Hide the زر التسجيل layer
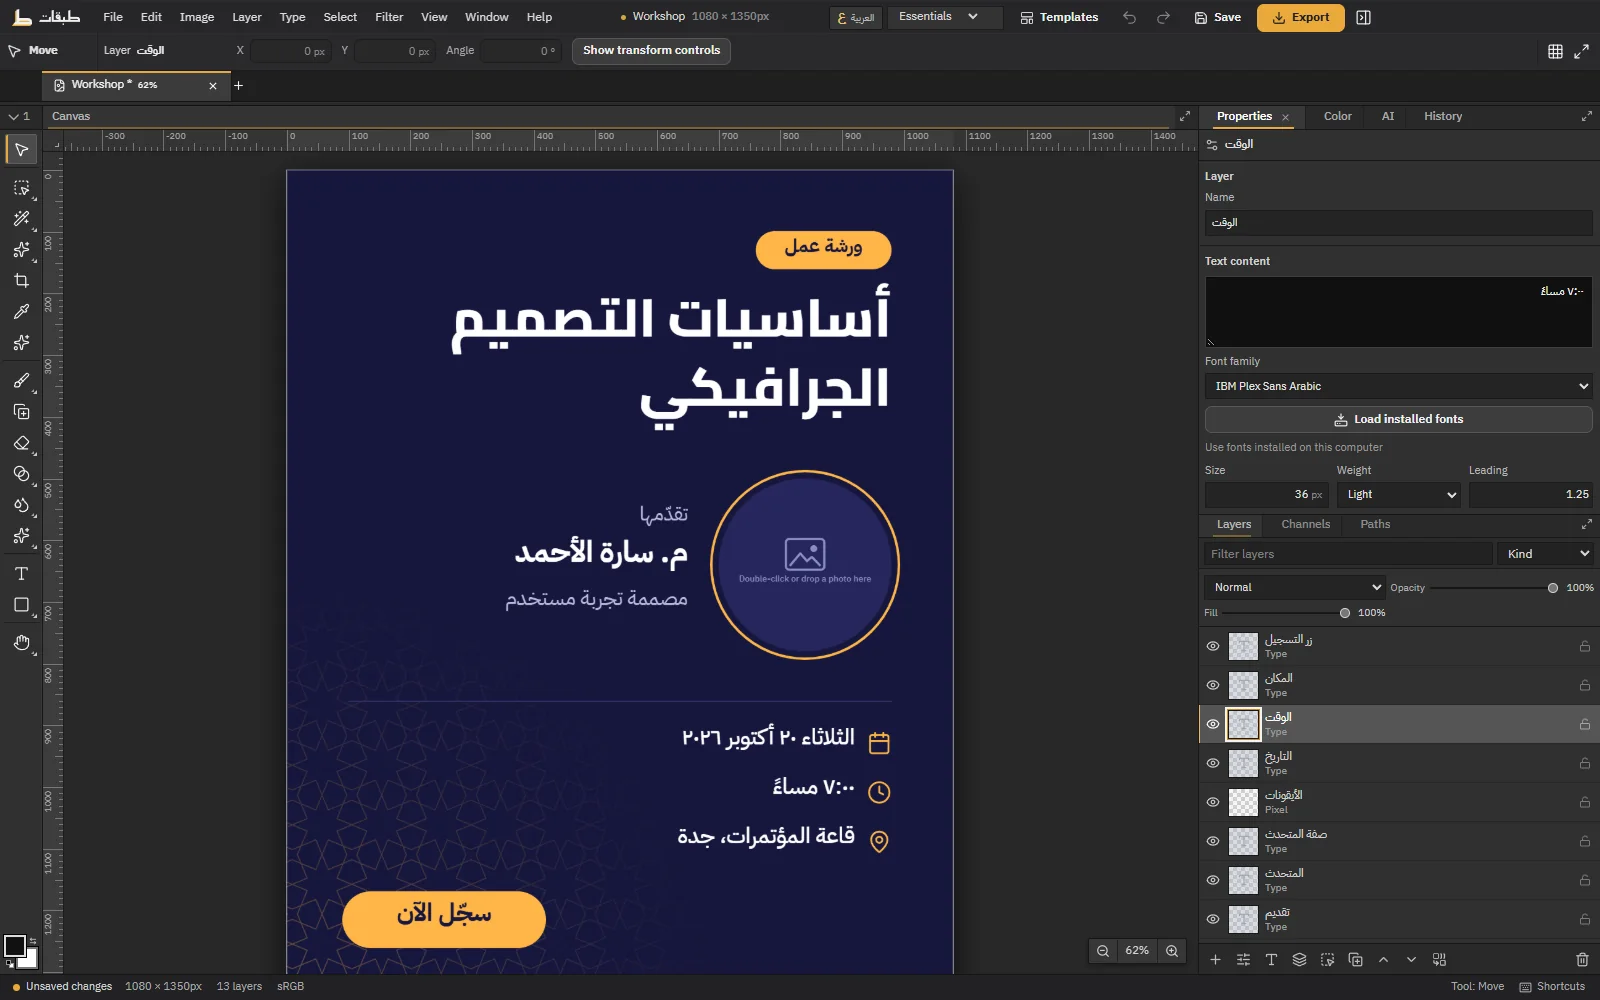 1213,646
